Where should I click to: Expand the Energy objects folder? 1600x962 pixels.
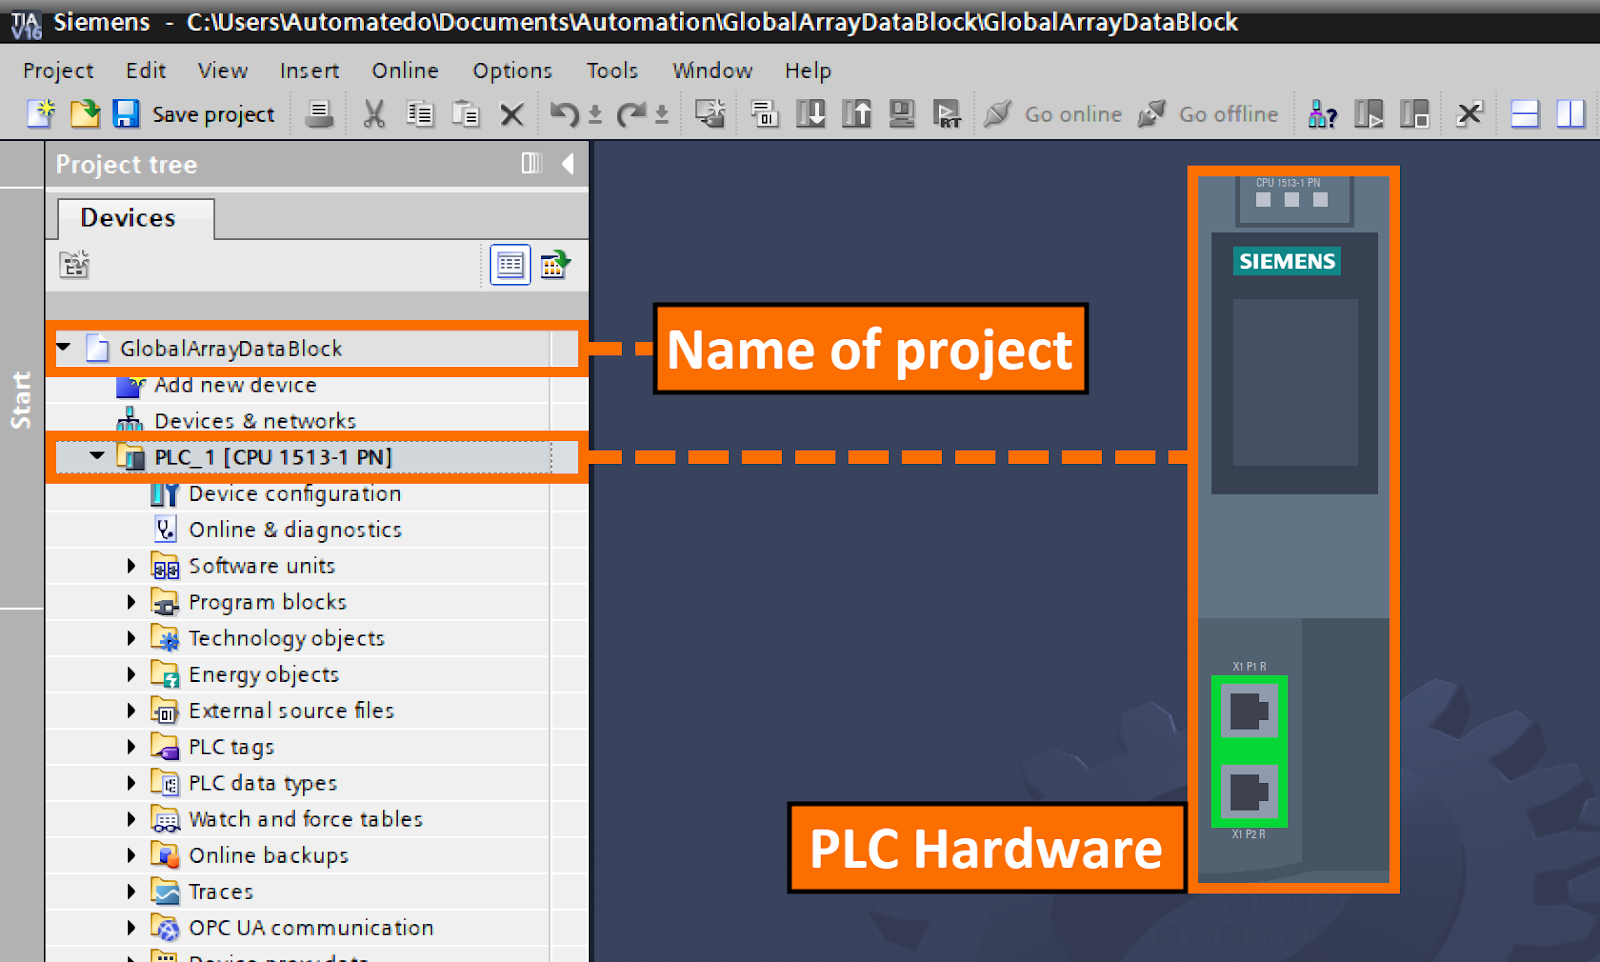pyautogui.click(x=131, y=674)
